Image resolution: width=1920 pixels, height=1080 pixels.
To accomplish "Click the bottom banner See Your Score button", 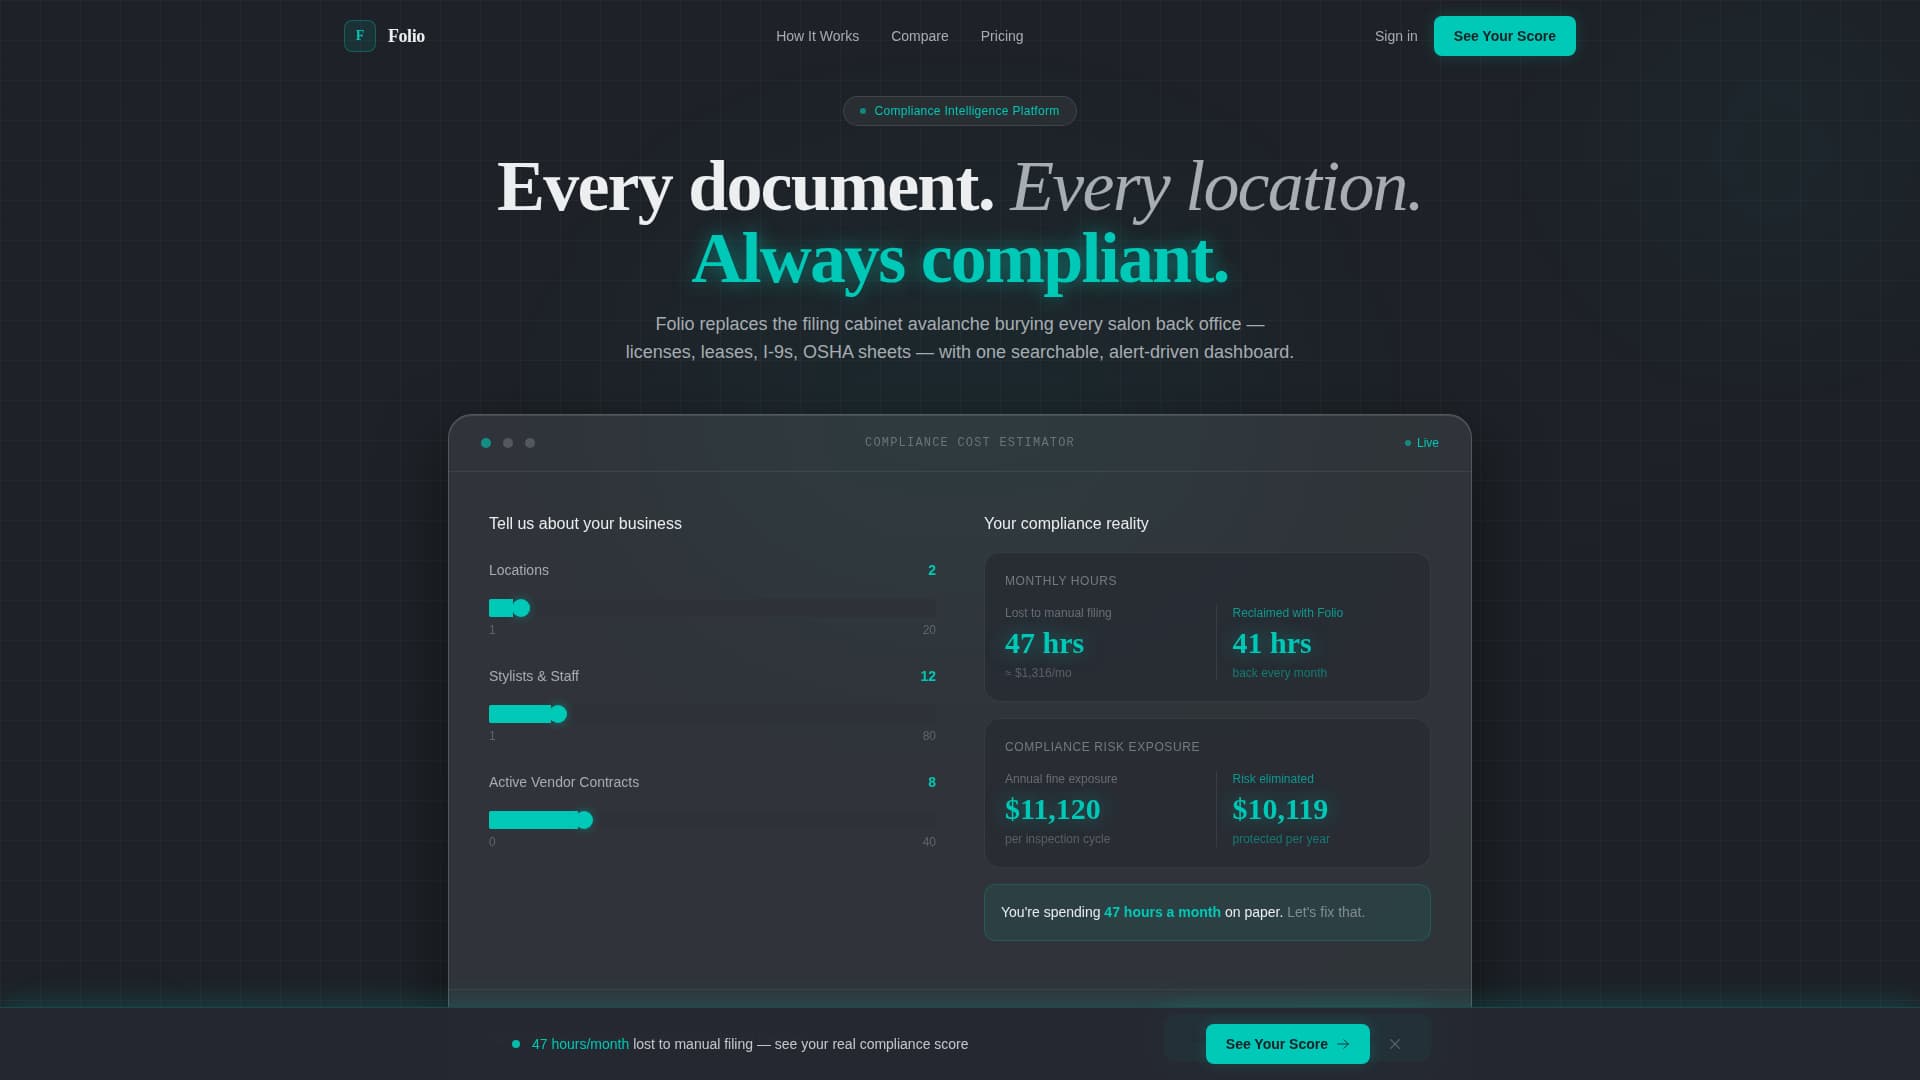I will tap(1287, 1044).
